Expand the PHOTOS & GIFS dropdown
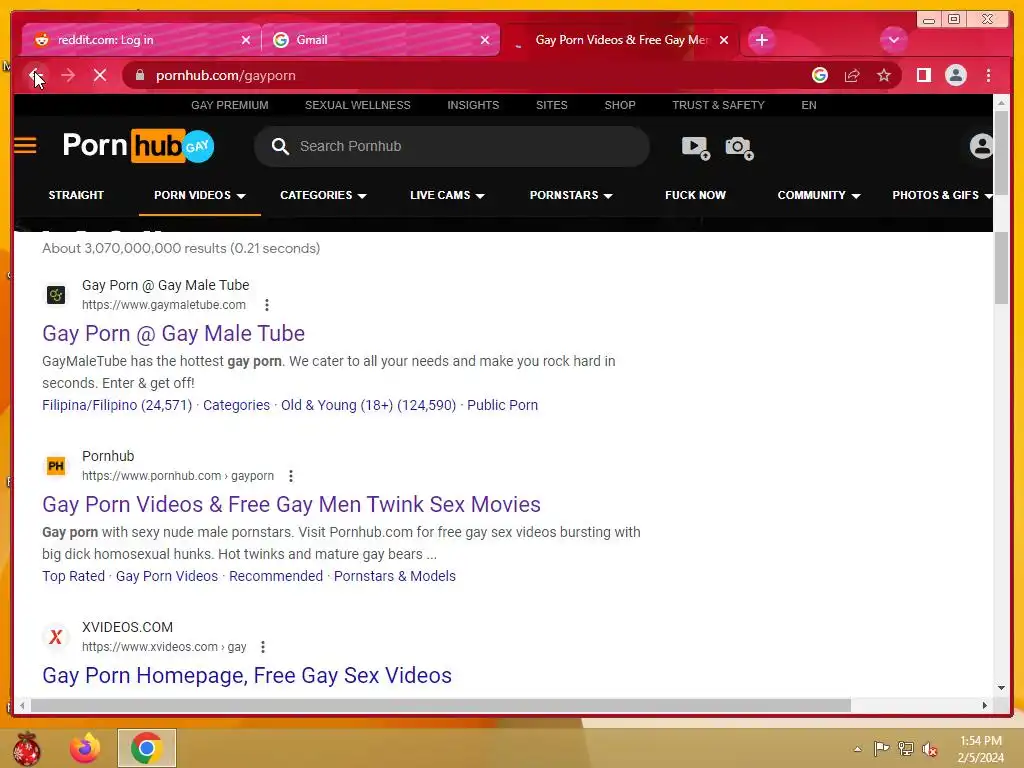 coord(942,195)
